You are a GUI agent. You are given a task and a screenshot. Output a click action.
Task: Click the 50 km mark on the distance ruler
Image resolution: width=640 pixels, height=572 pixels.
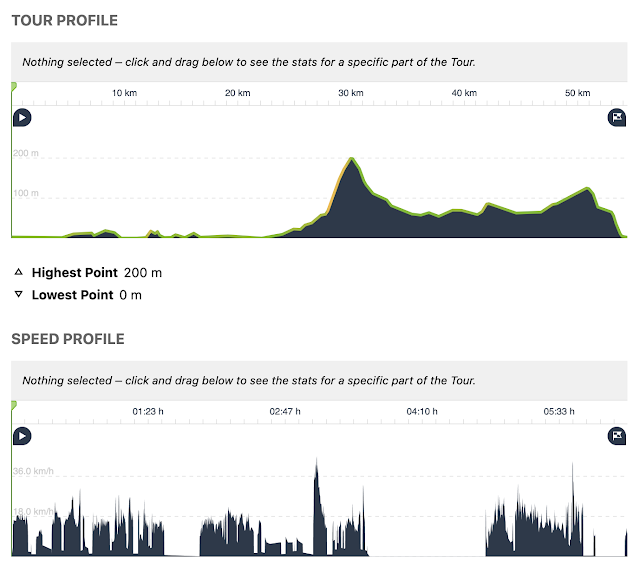point(578,93)
